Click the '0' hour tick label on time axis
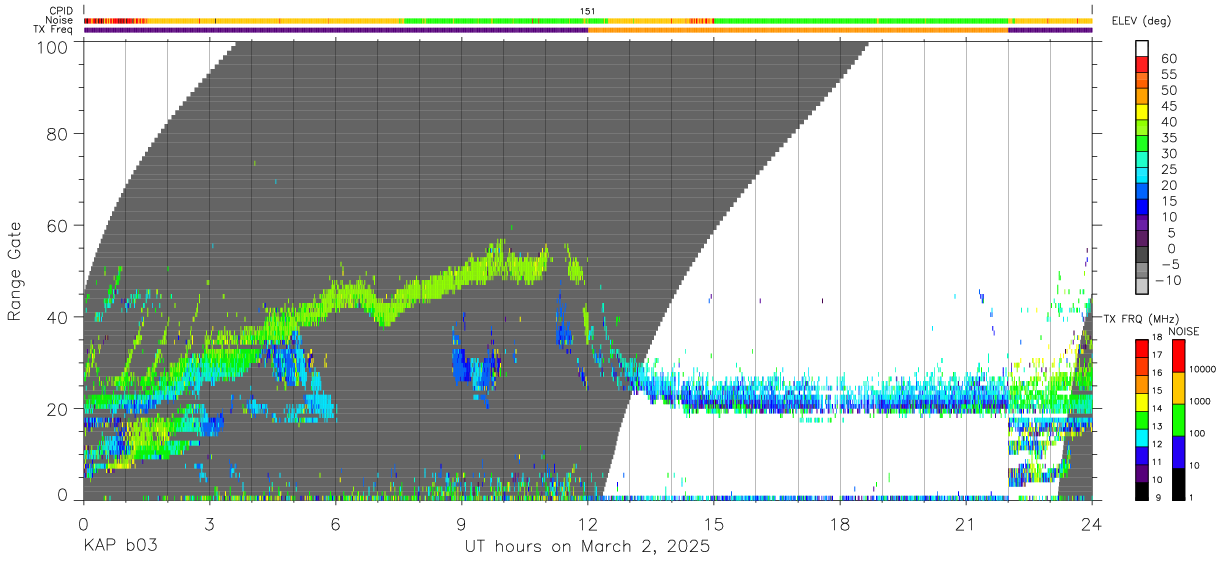 tap(83, 524)
